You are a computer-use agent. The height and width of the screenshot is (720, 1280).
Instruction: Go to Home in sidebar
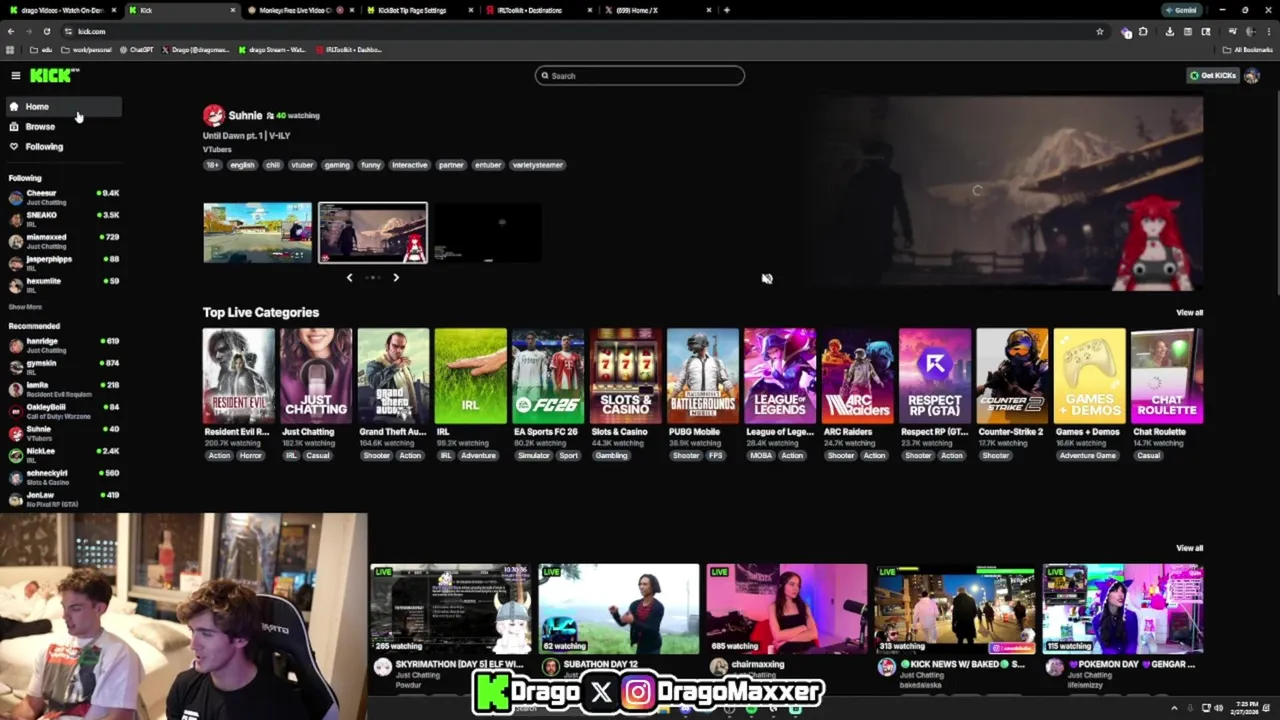click(63, 106)
